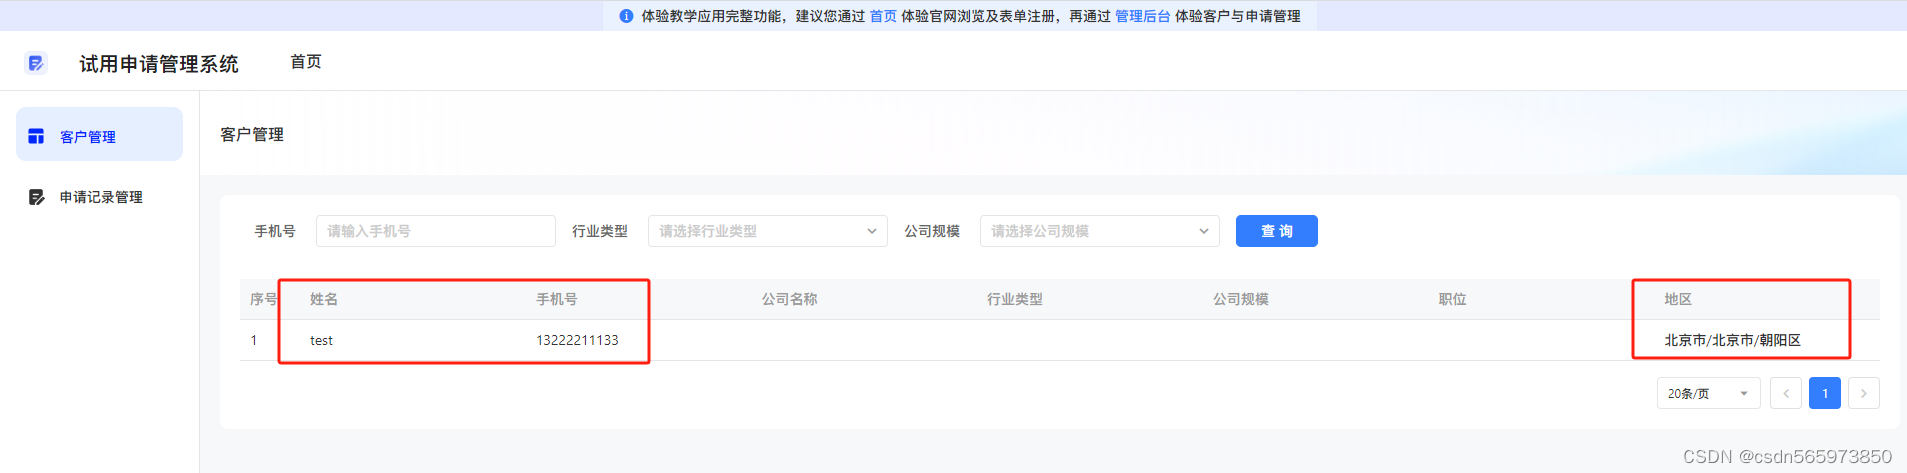The image size is (1907, 473).
Task: Click the 试用申请管理系统 title
Action: click(x=159, y=64)
